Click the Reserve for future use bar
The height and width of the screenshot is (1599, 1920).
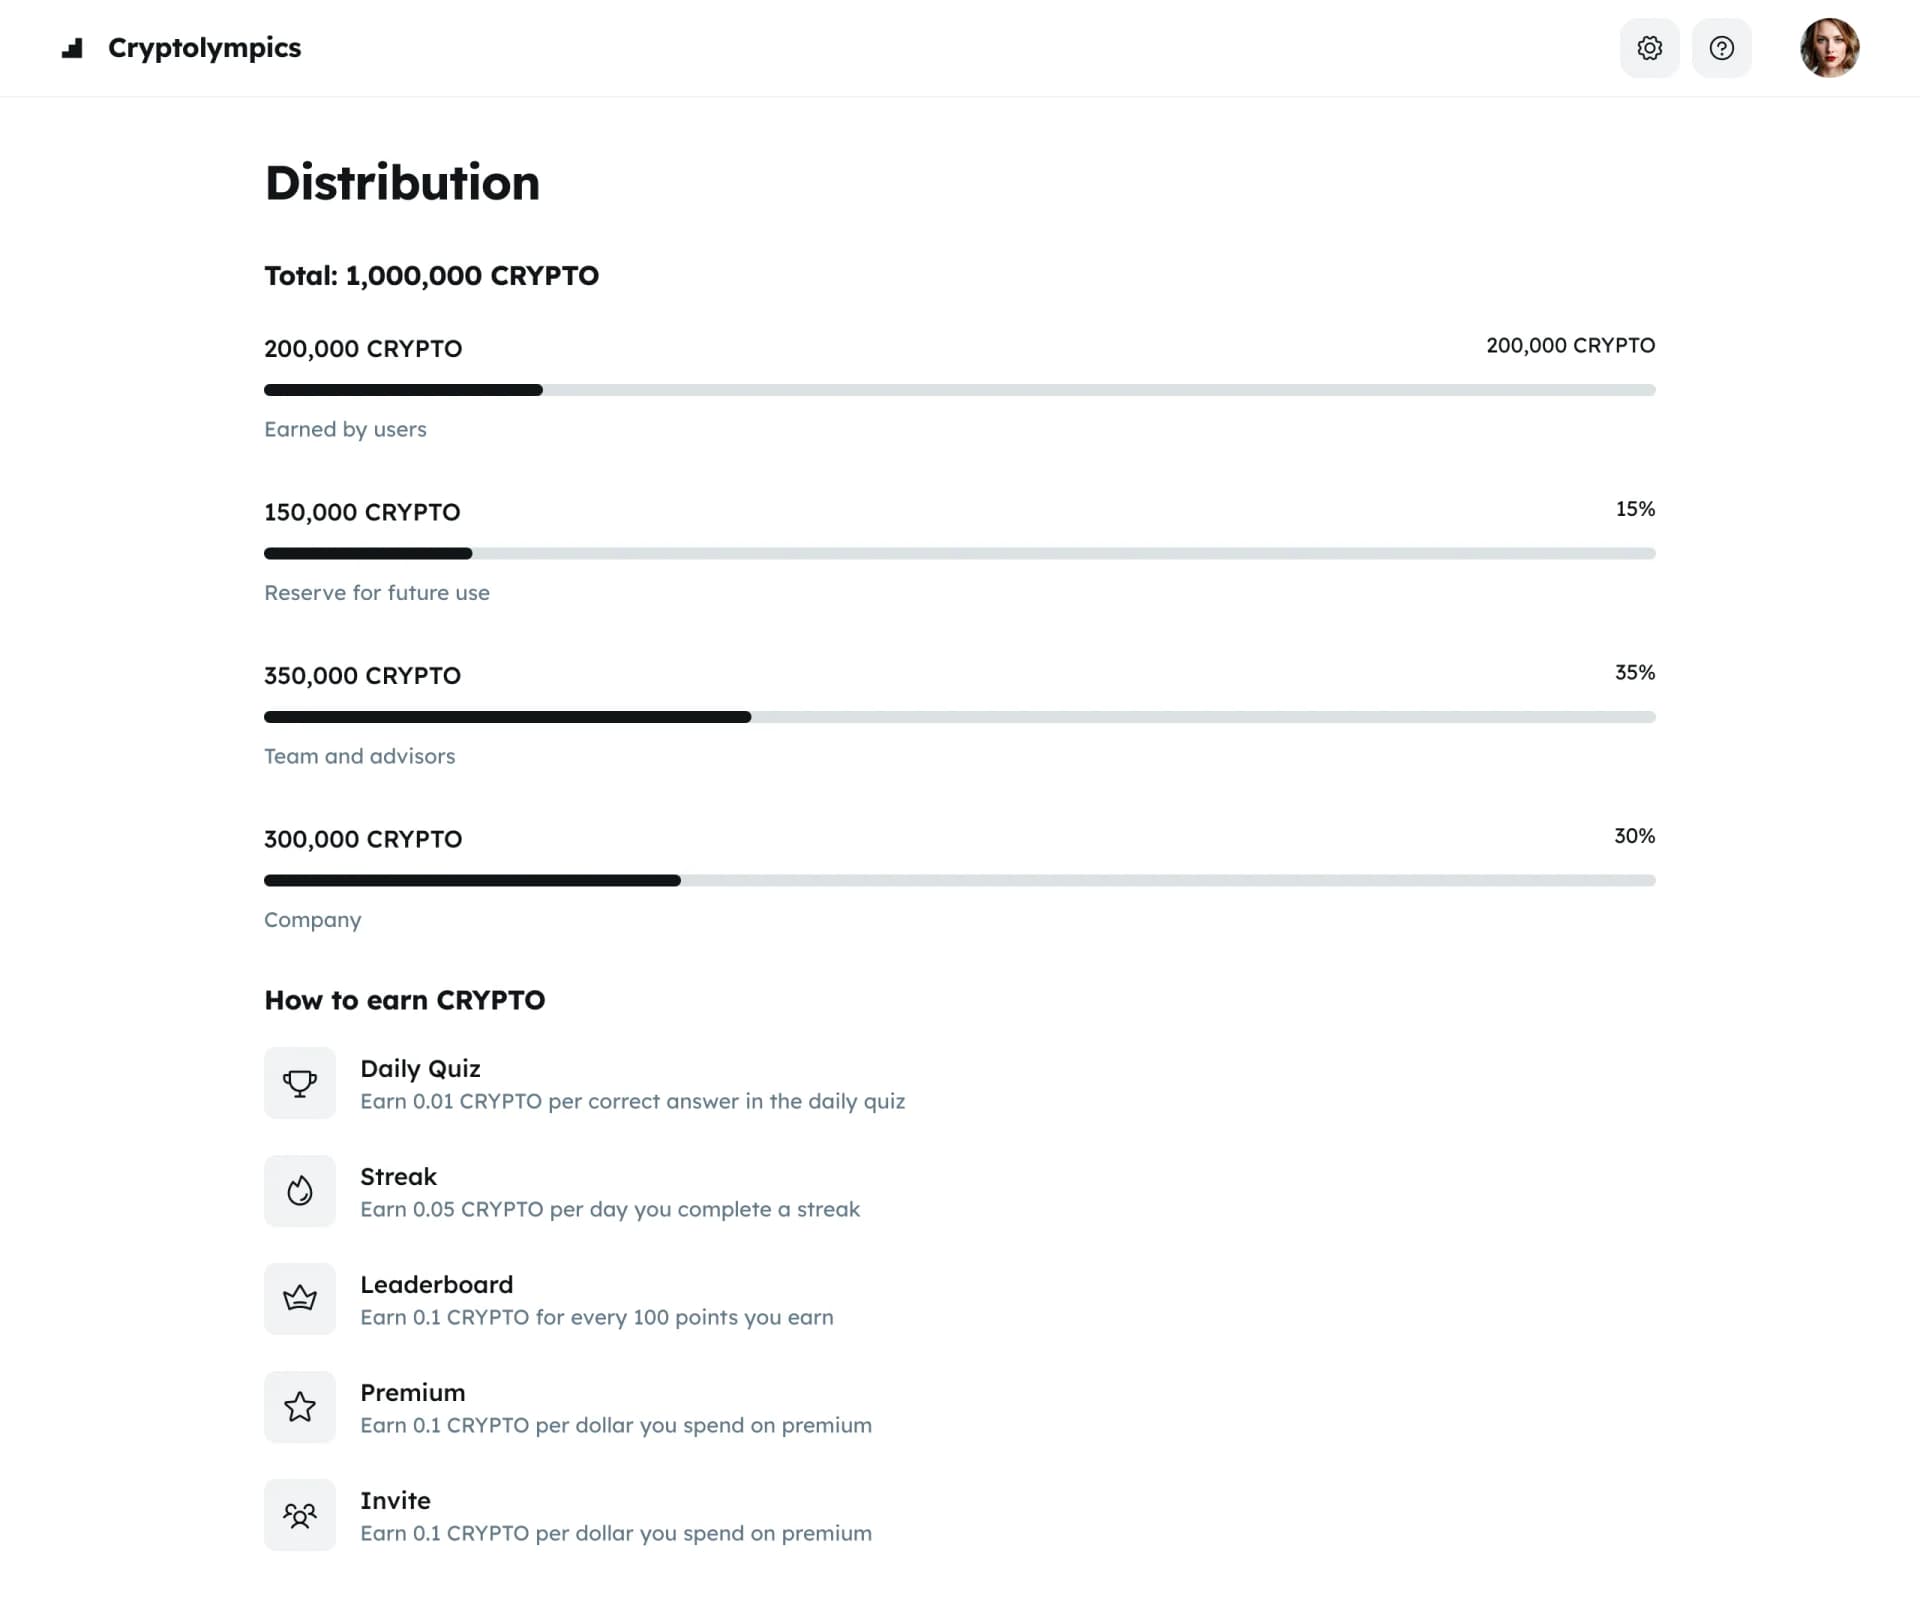coord(959,553)
